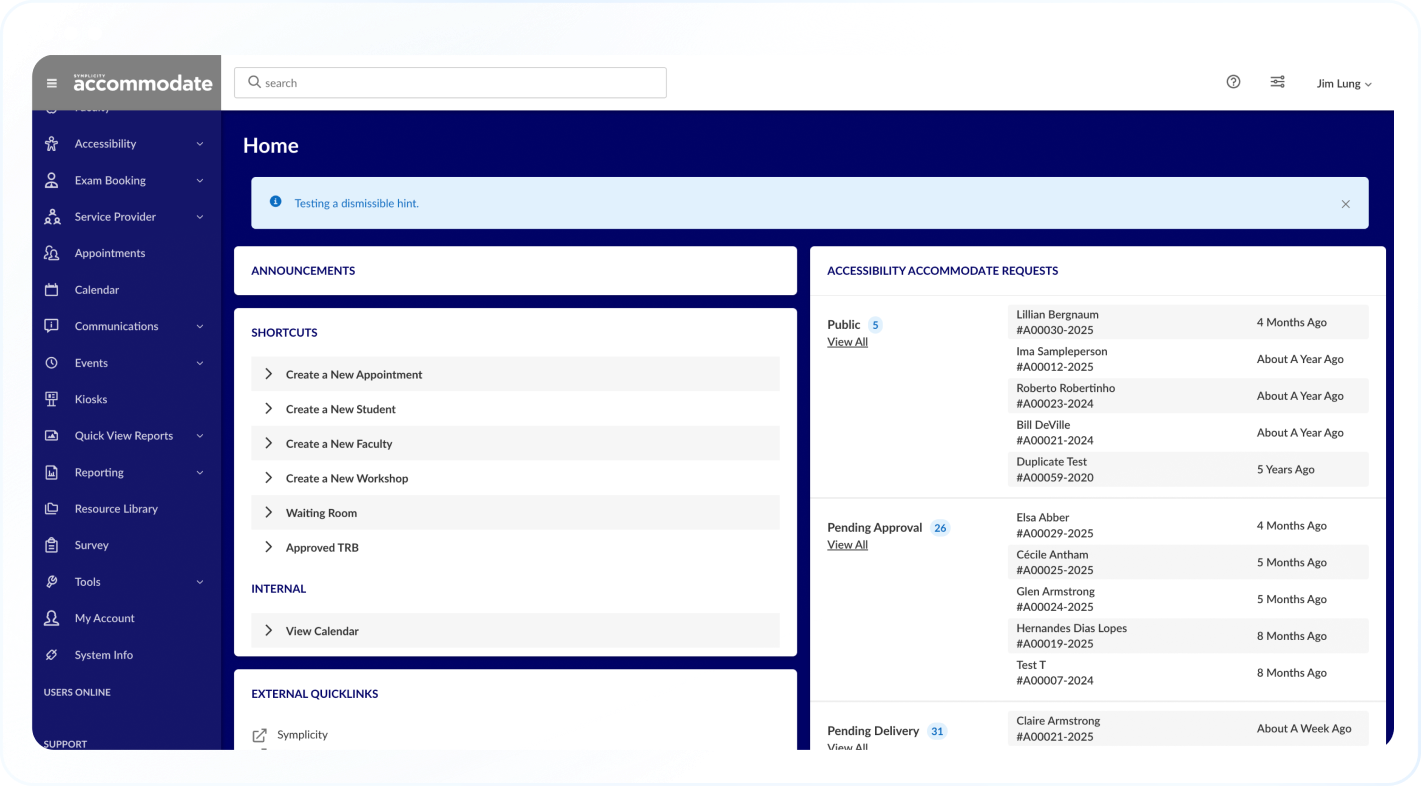Open Kiosks in the sidebar
This screenshot has width=1421, height=790.
pyautogui.click(x=91, y=399)
